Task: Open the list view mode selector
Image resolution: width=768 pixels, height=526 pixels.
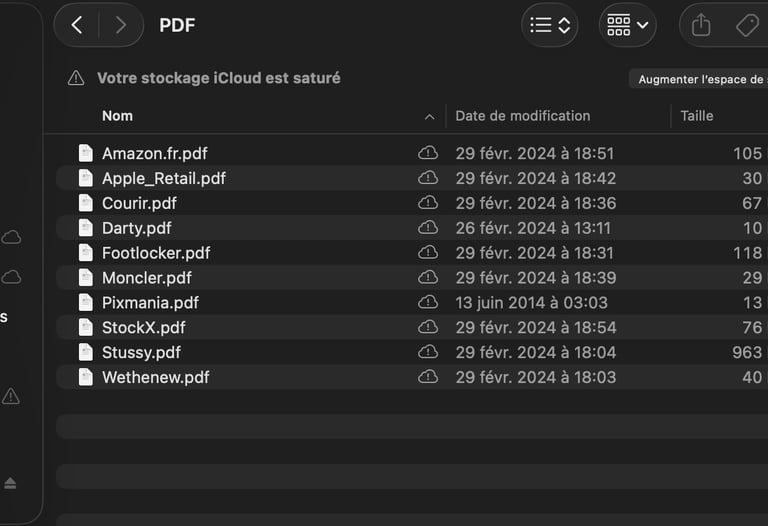Action: [x=550, y=25]
